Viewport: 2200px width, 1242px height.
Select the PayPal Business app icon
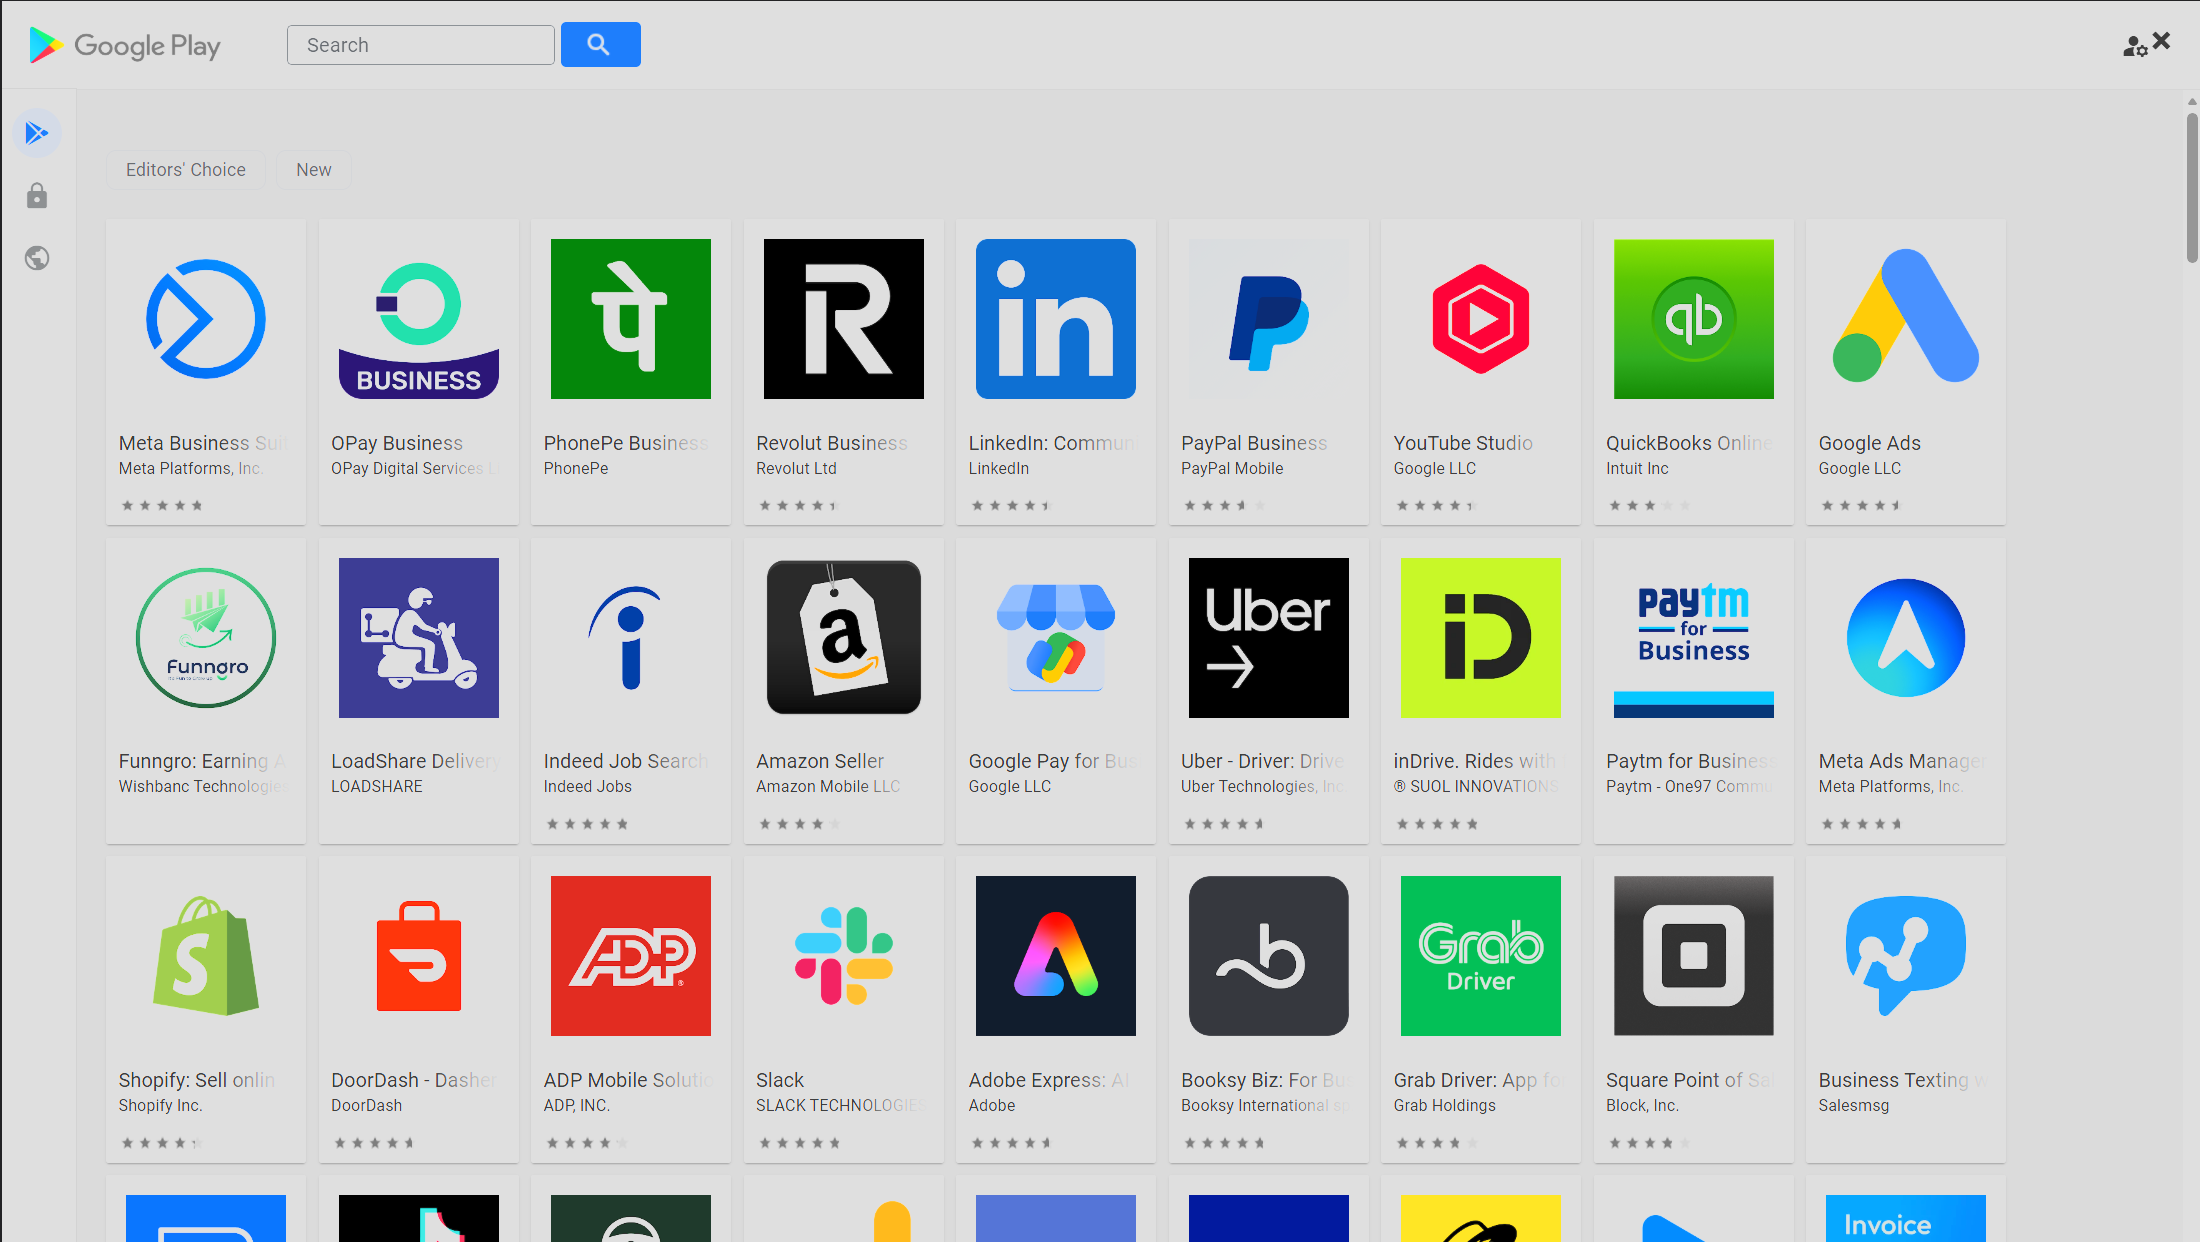pyautogui.click(x=1269, y=319)
